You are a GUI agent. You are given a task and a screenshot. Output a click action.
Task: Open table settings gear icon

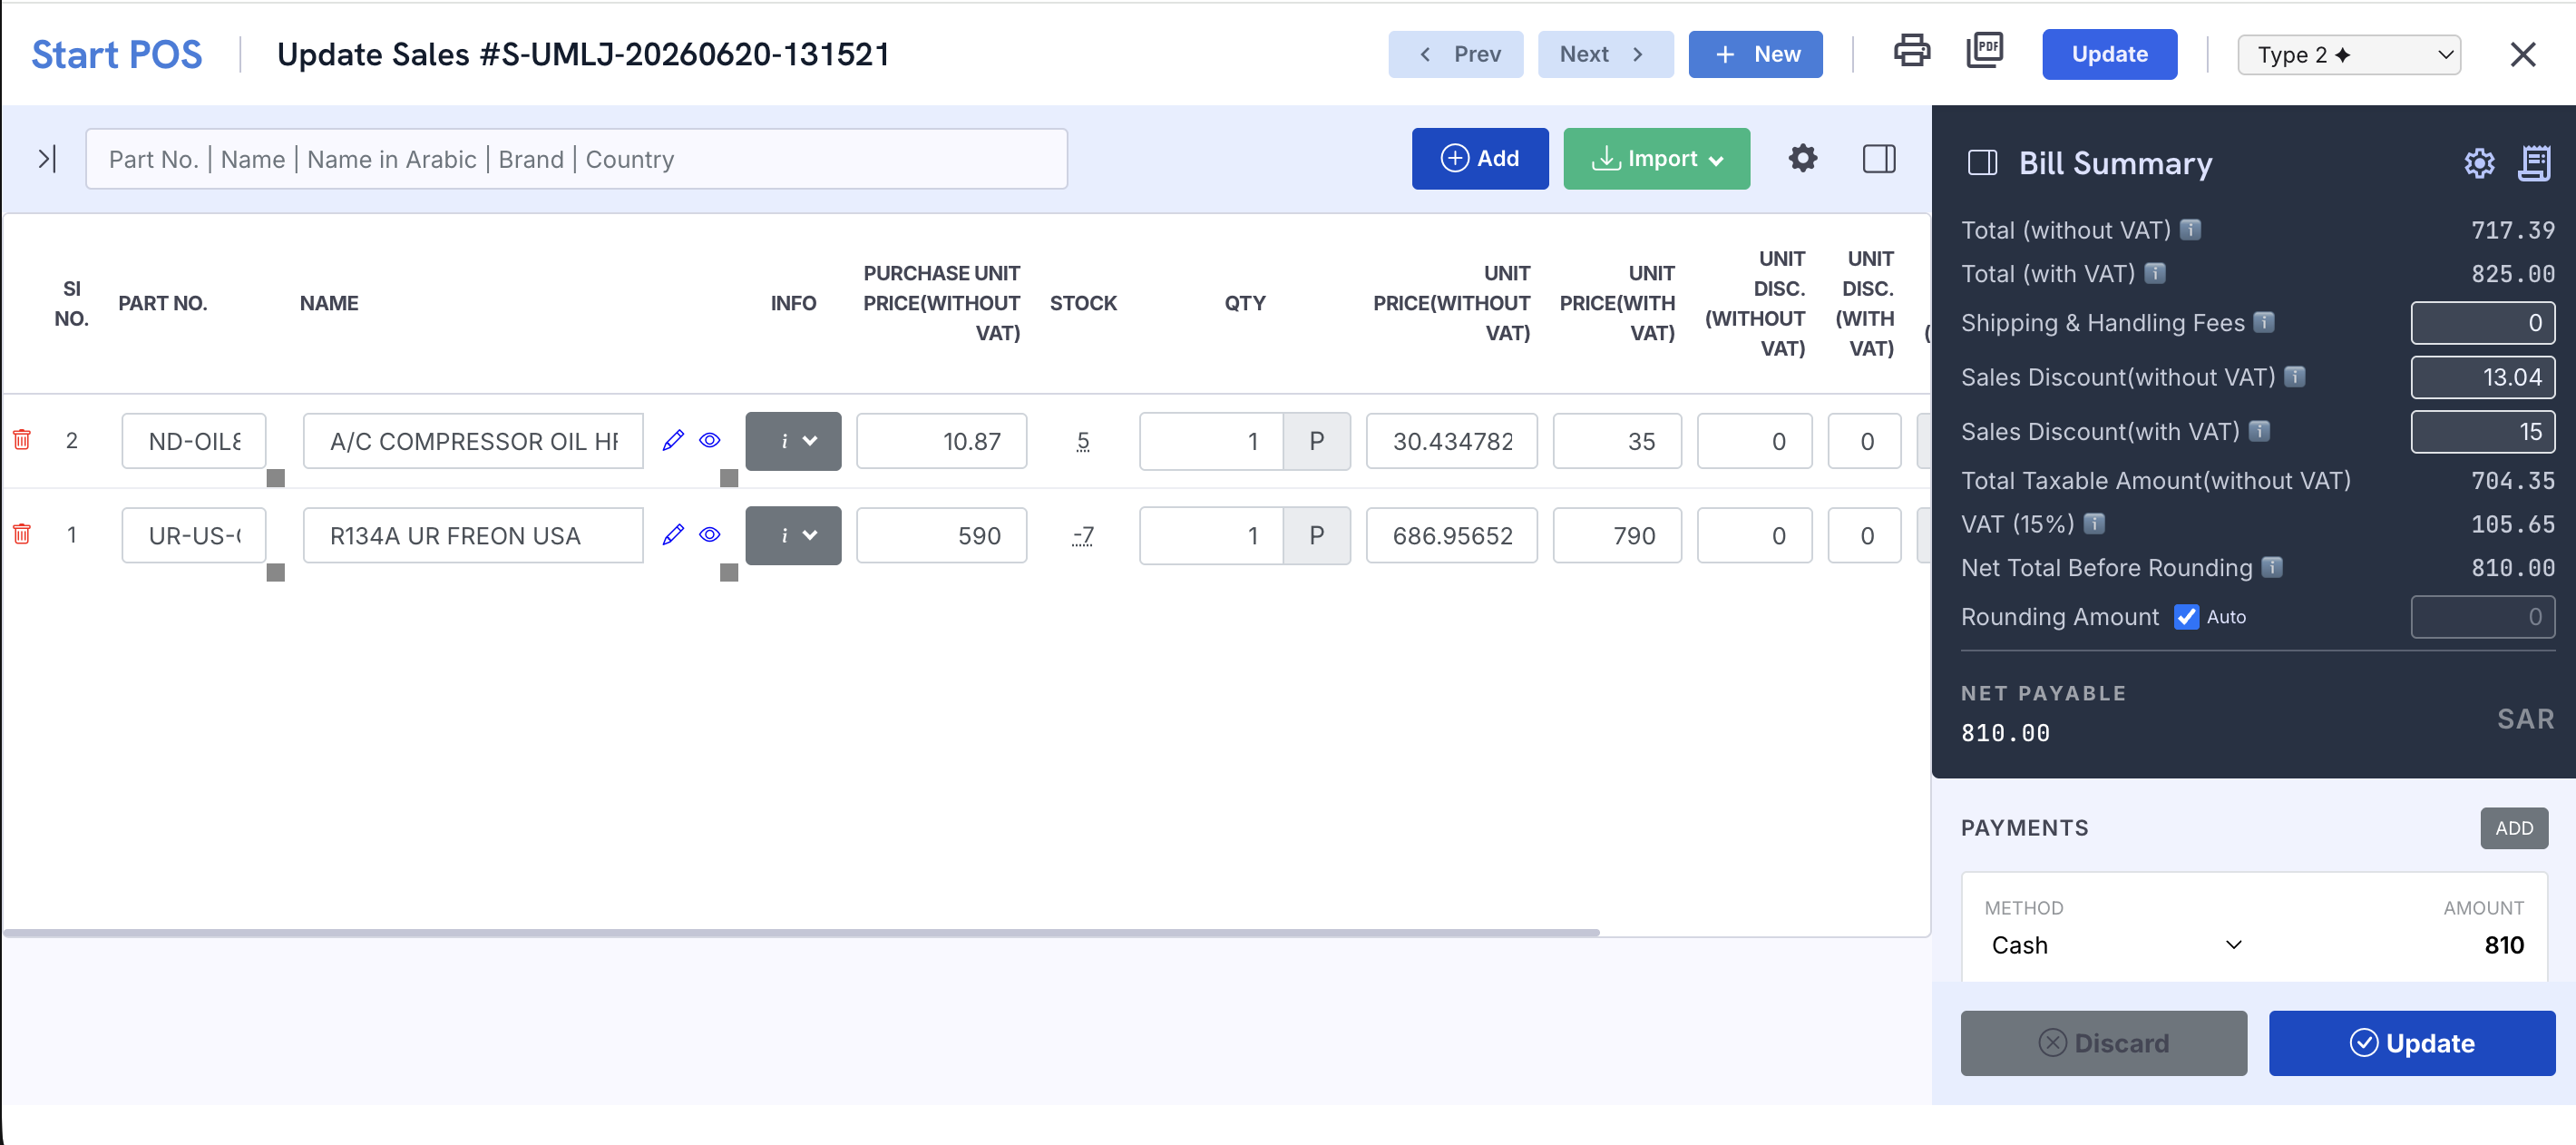click(1802, 158)
